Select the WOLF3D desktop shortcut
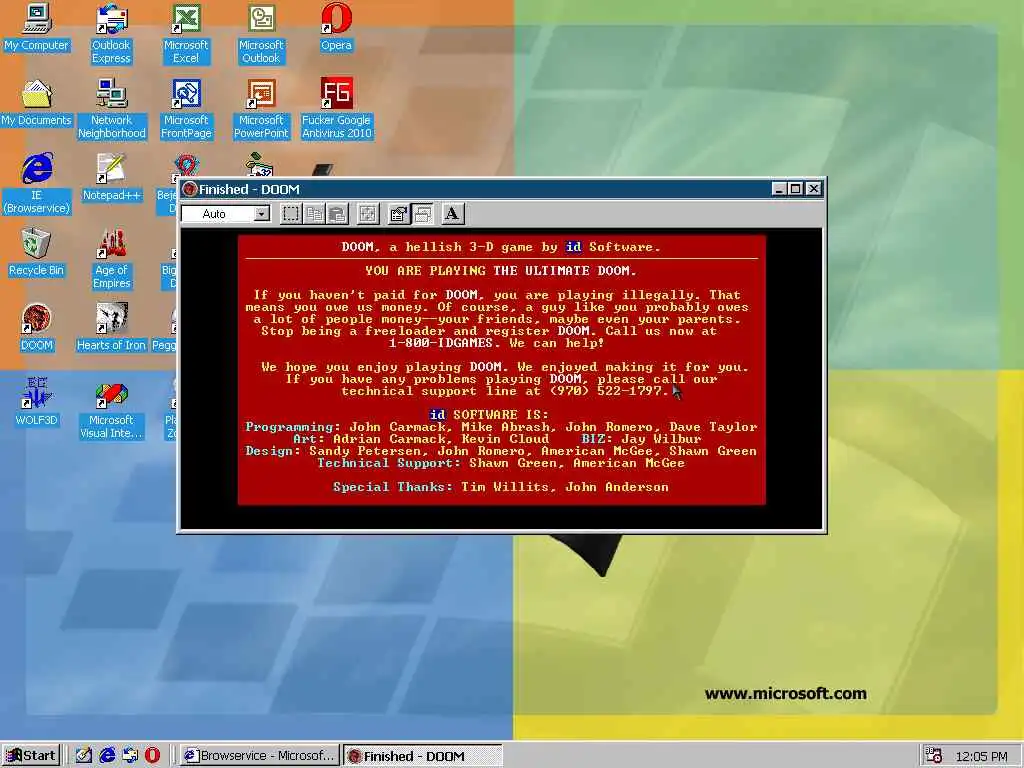Screen dimensions: 1024x768 (x=36, y=402)
